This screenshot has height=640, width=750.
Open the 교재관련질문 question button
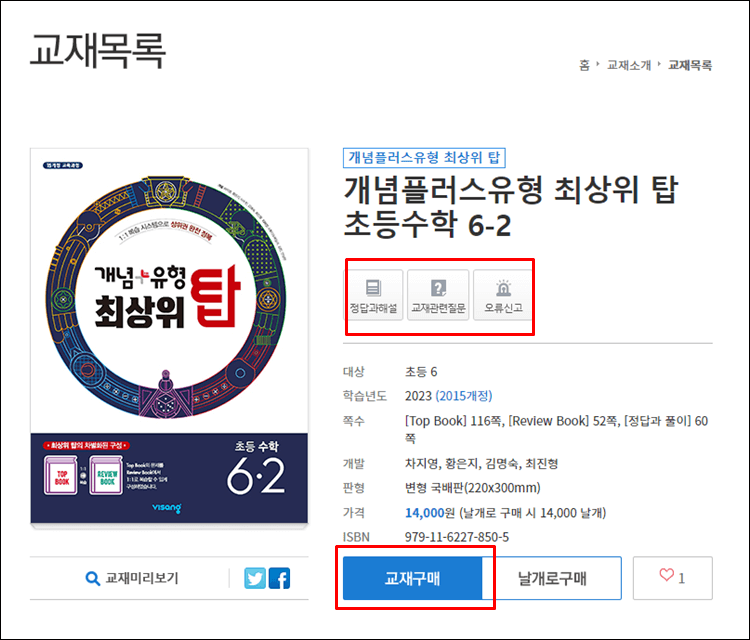(438, 295)
